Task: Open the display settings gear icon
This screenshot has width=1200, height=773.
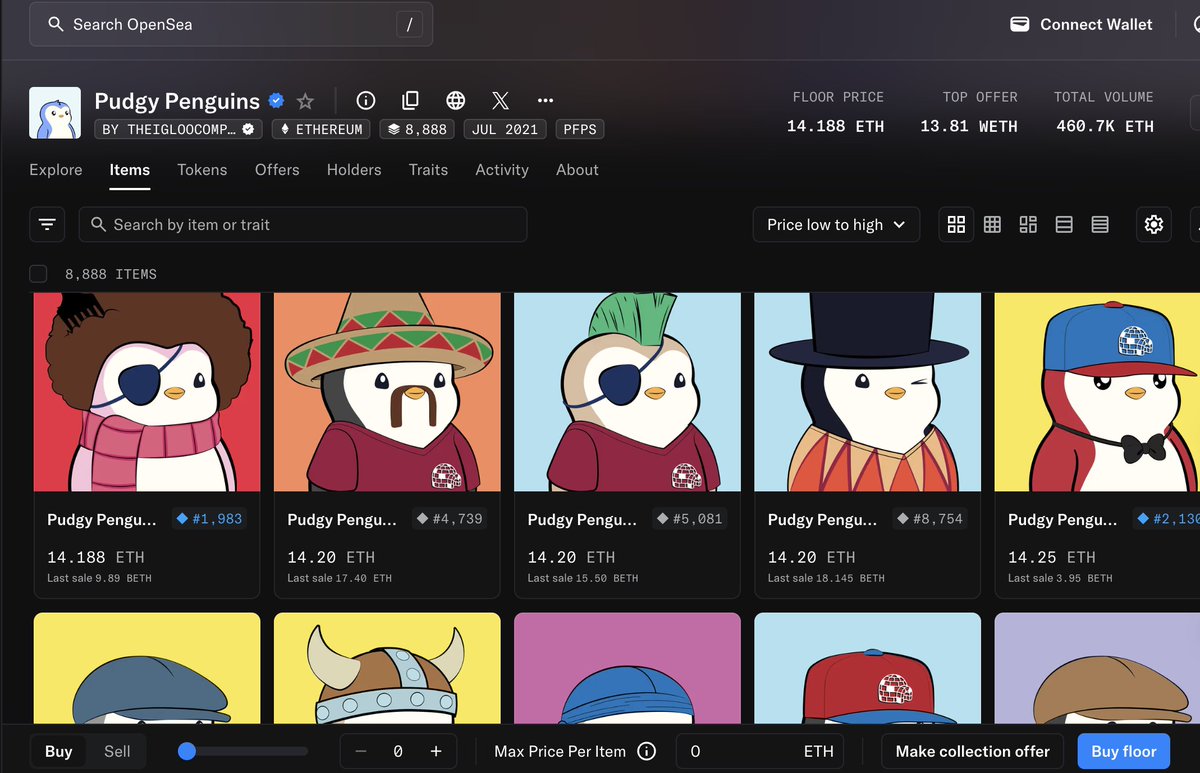Action: [1154, 224]
